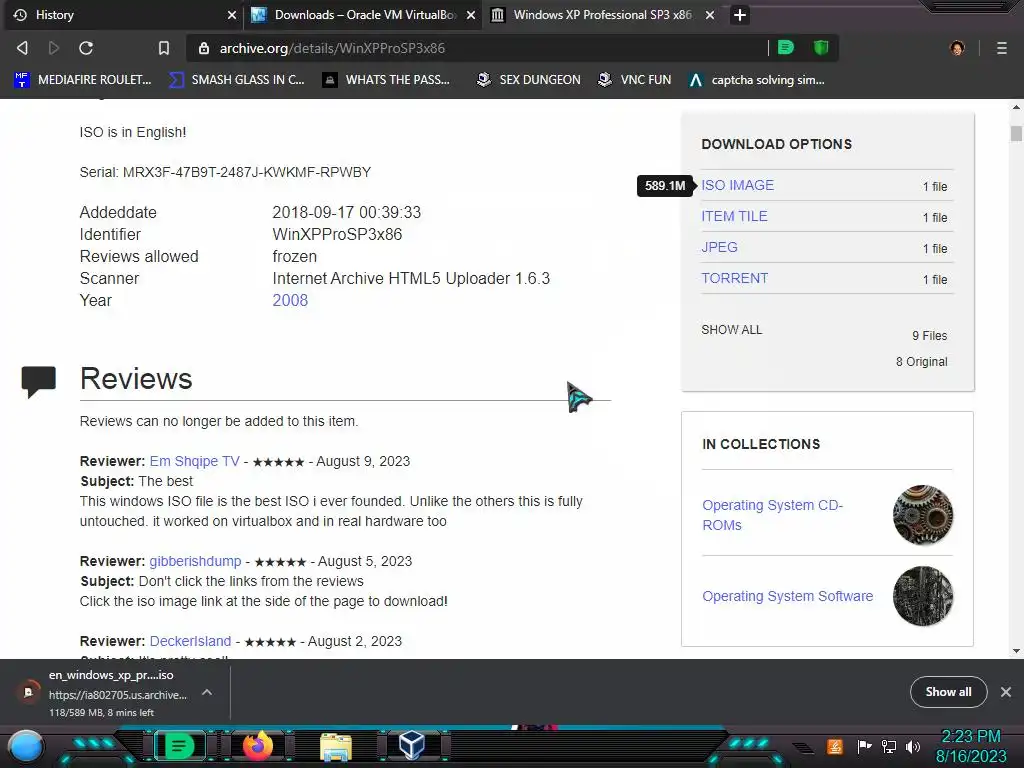The width and height of the screenshot is (1024, 768).
Task: Open the JPEG download option
Action: 719,247
